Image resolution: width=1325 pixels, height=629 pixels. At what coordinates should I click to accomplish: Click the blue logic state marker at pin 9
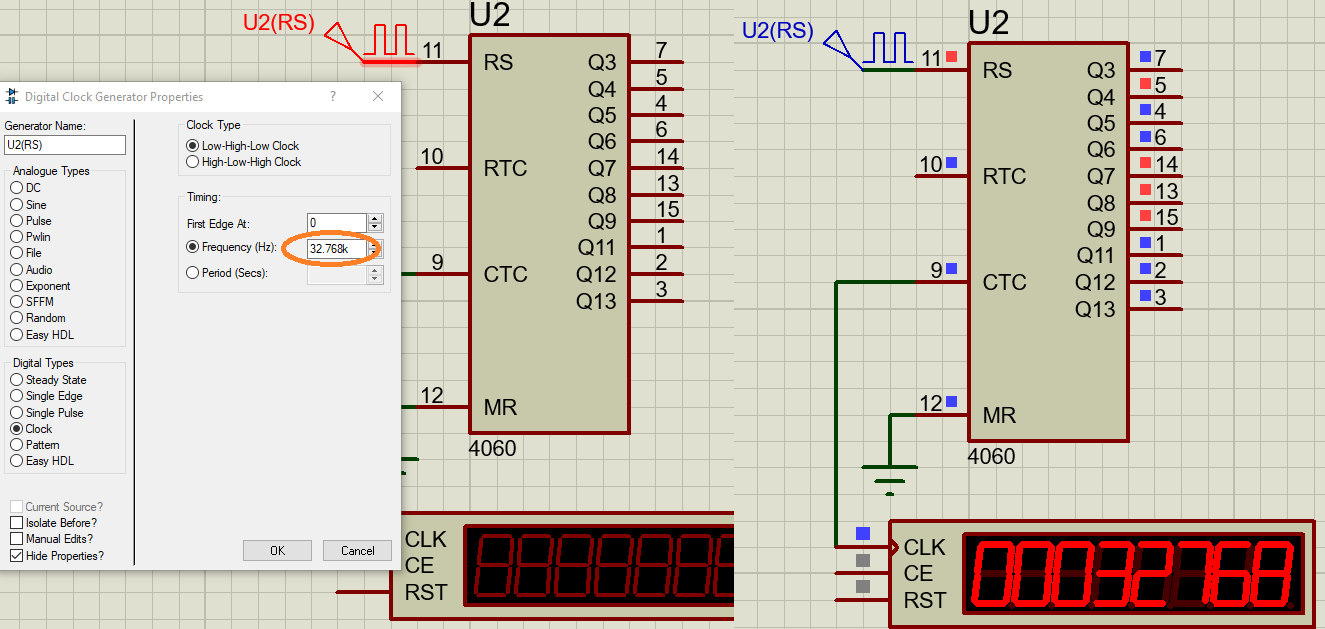tap(952, 269)
